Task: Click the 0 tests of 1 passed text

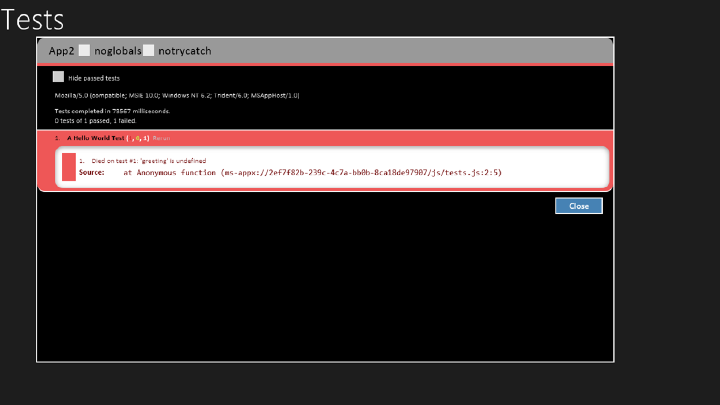Action: tap(96, 121)
